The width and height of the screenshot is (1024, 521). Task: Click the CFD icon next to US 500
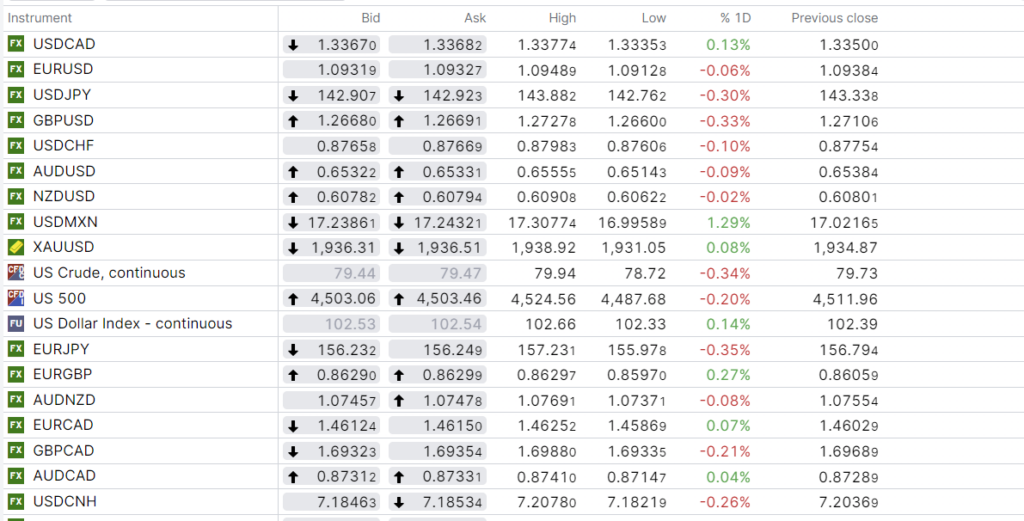tap(15, 298)
